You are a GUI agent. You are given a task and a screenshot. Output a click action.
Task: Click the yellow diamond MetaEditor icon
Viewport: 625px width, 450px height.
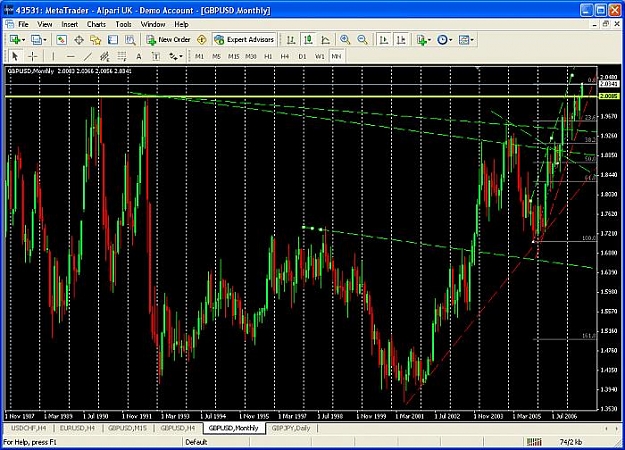point(202,40)
